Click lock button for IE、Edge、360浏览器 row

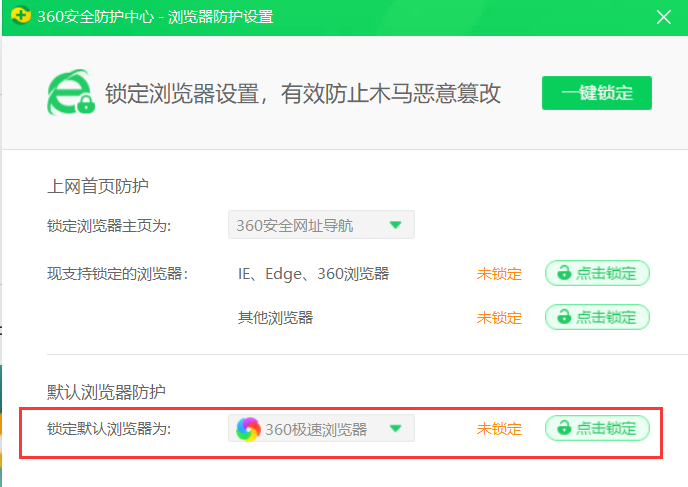(x=597, y=273)
